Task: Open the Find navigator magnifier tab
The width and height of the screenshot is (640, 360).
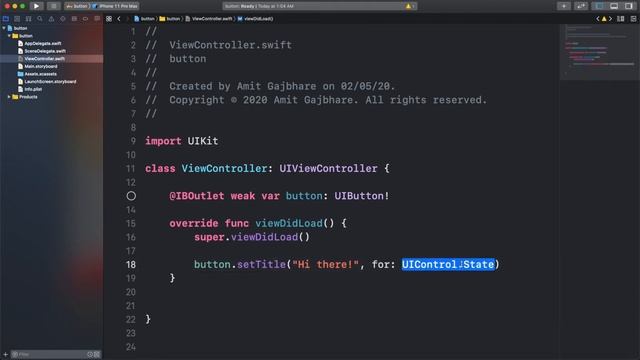Action: pyautogui.click(x=40, y=19)
